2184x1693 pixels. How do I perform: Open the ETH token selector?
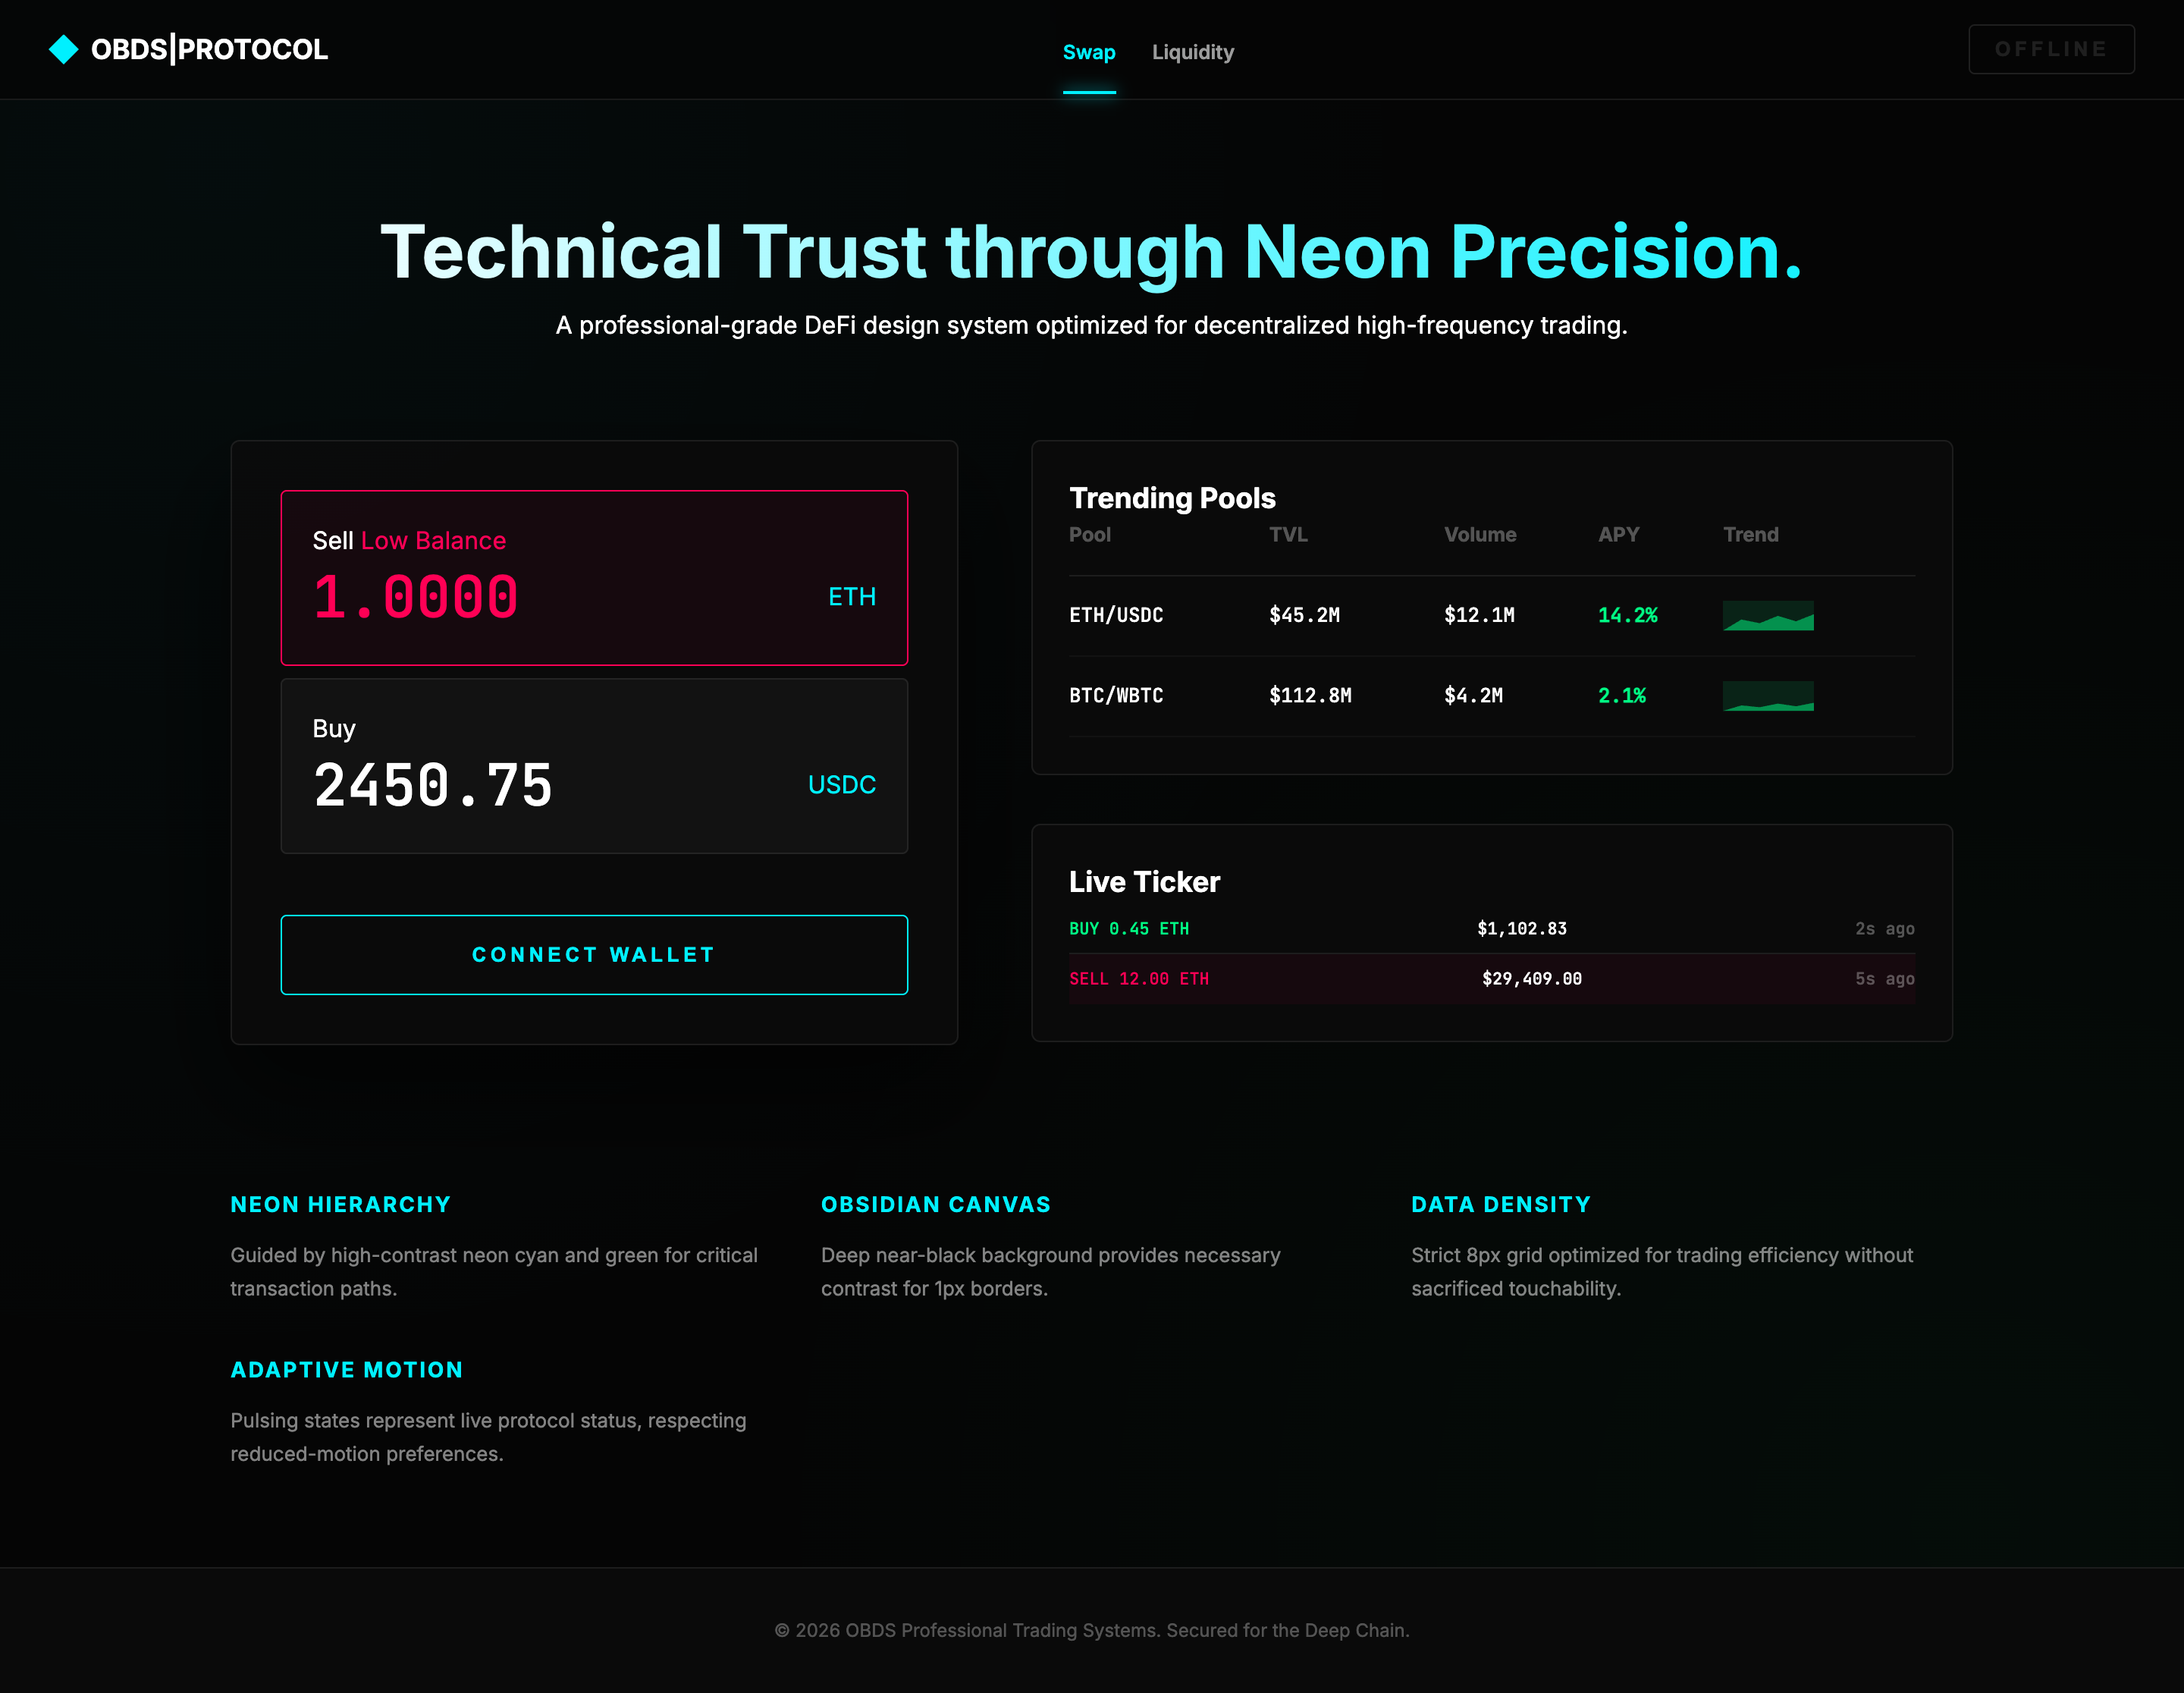click(x=851, y=597)
